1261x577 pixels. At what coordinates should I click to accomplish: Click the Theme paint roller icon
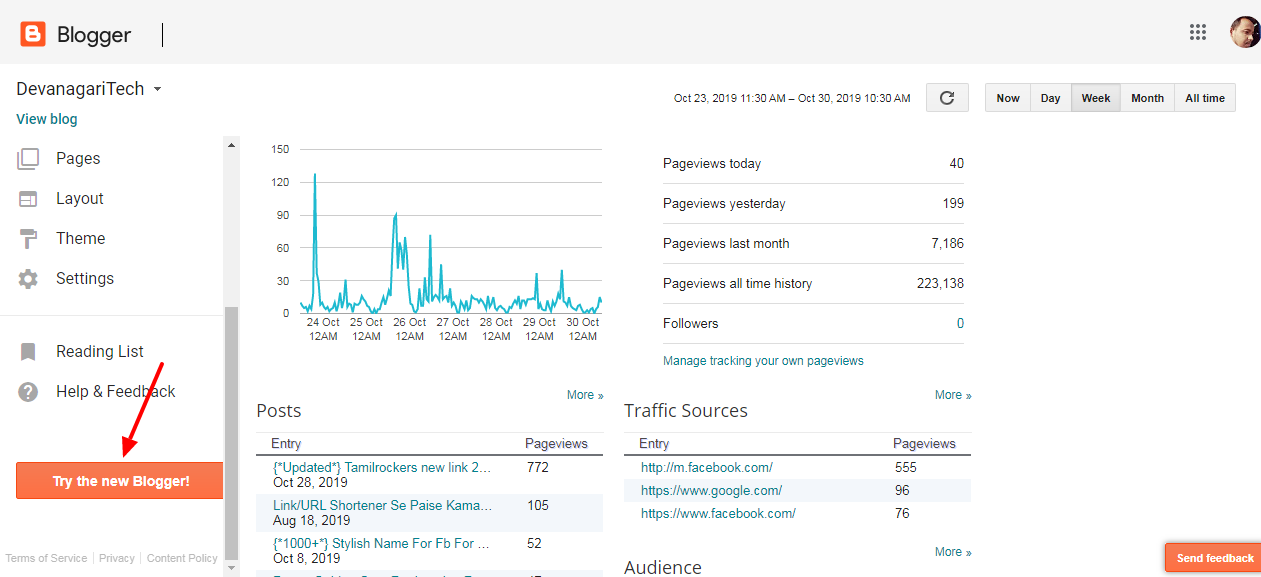click(28, 239)
